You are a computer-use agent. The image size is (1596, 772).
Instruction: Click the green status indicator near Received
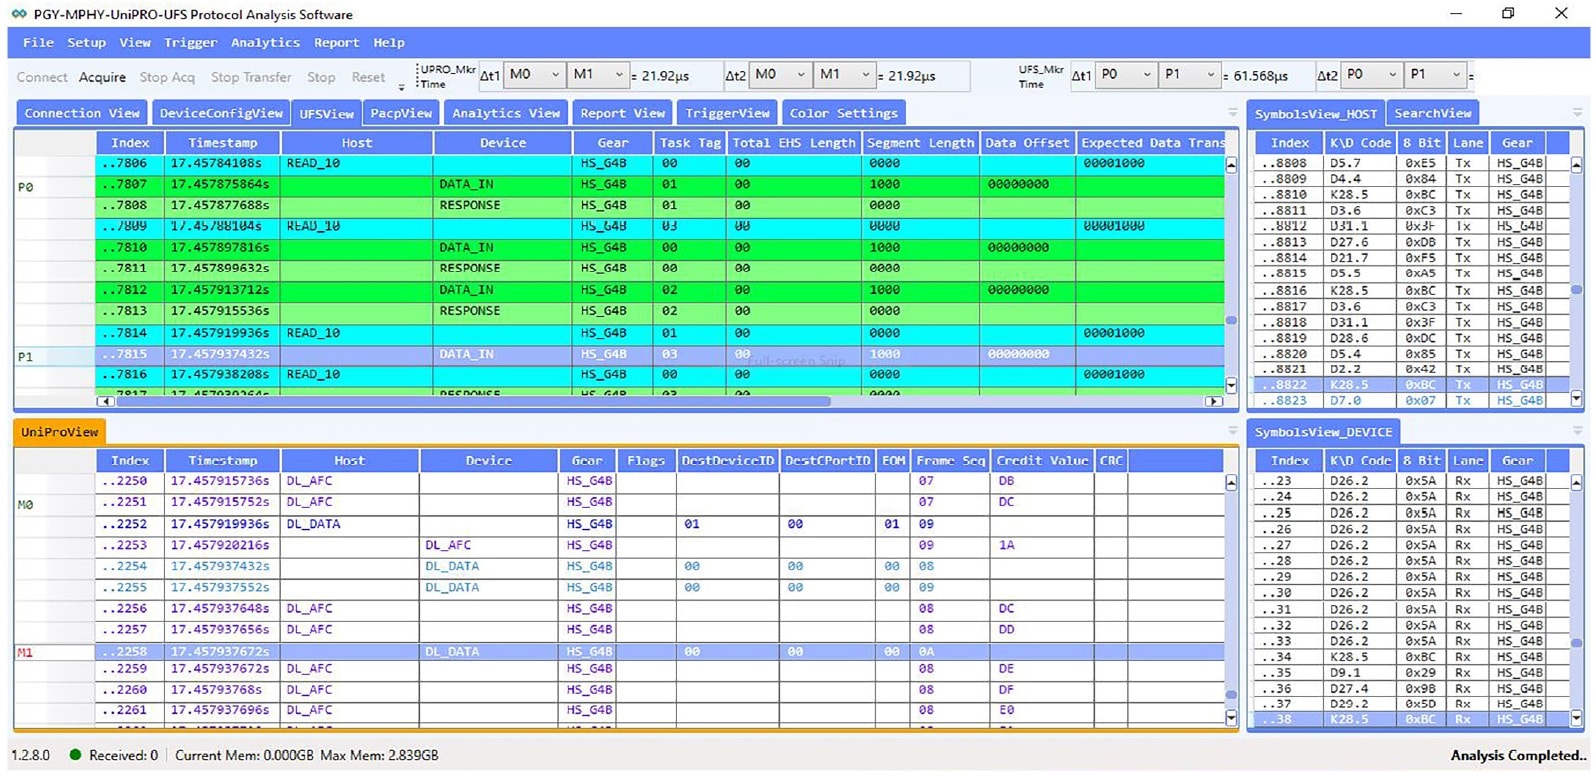pos(75,755)
